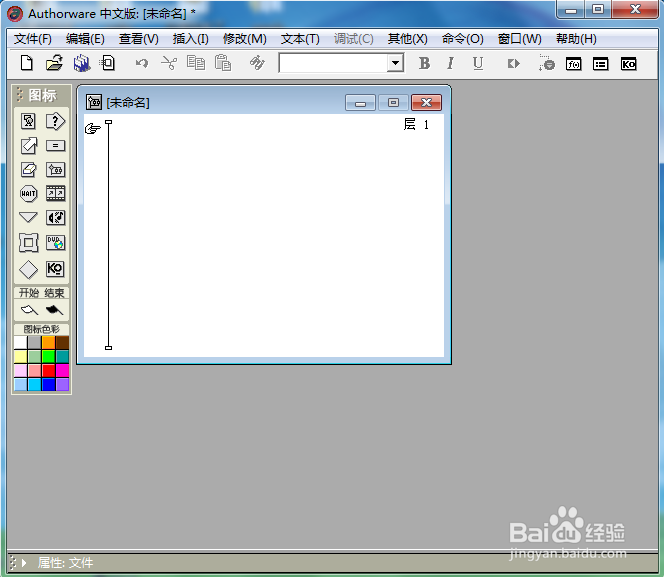Select the Digital Movie icon
Screen dimensions: 664x577
coord(55,193)
